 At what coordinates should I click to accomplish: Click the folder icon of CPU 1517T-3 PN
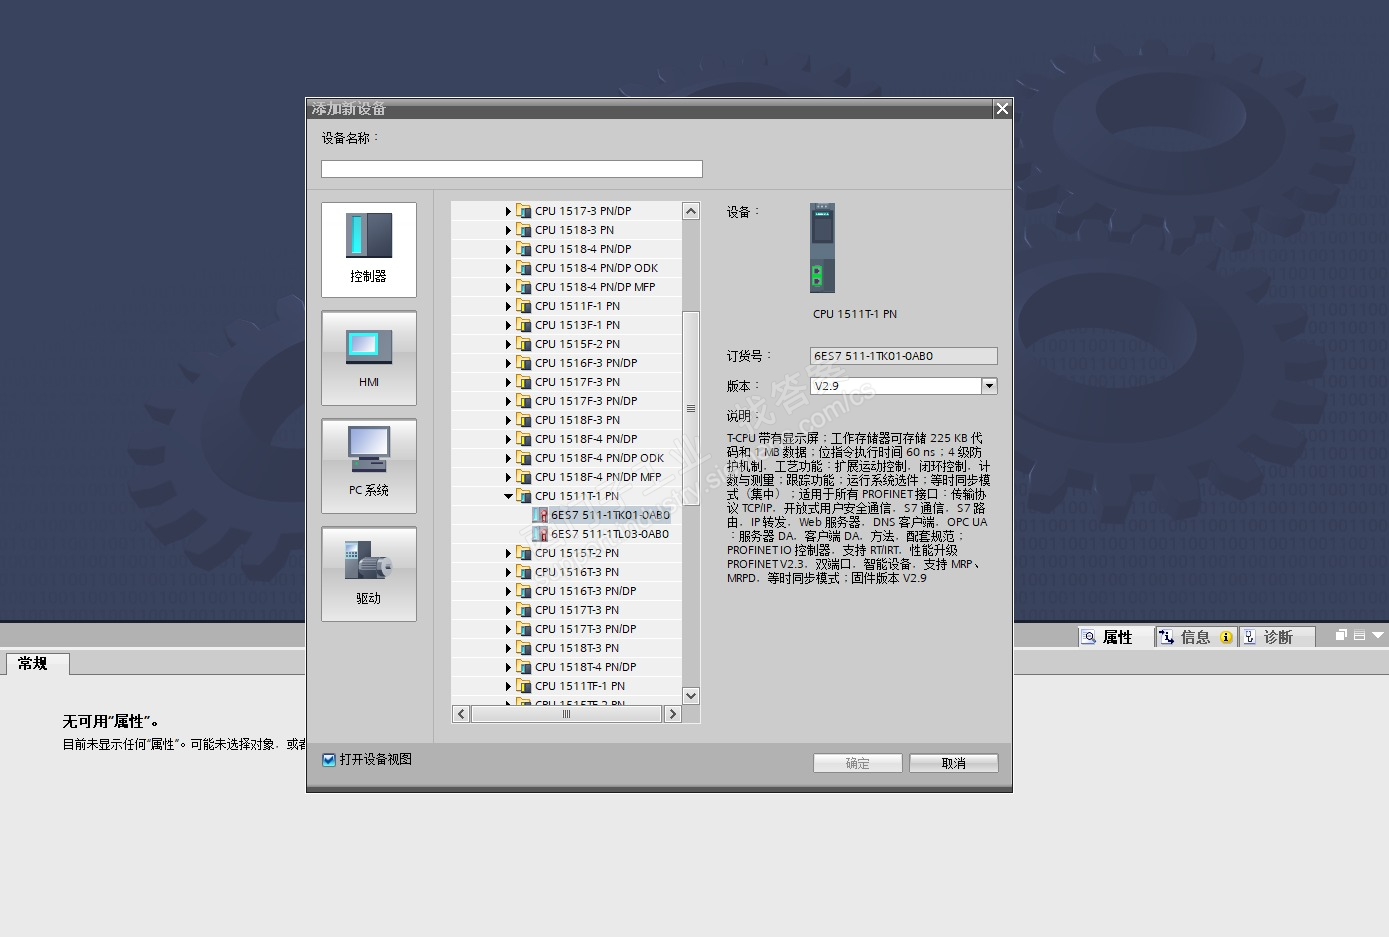pyautogui.click(x=524, y=610)
